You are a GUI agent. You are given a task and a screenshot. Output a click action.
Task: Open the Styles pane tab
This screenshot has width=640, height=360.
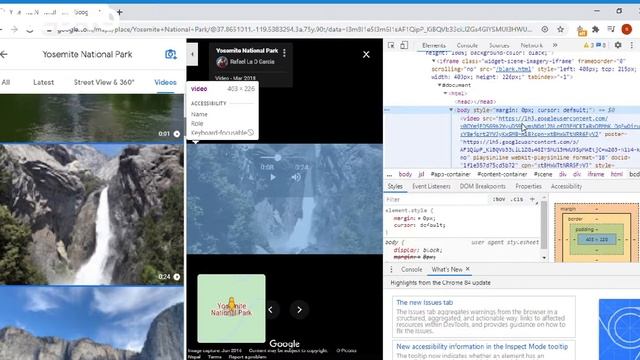(x=395, y=186)
